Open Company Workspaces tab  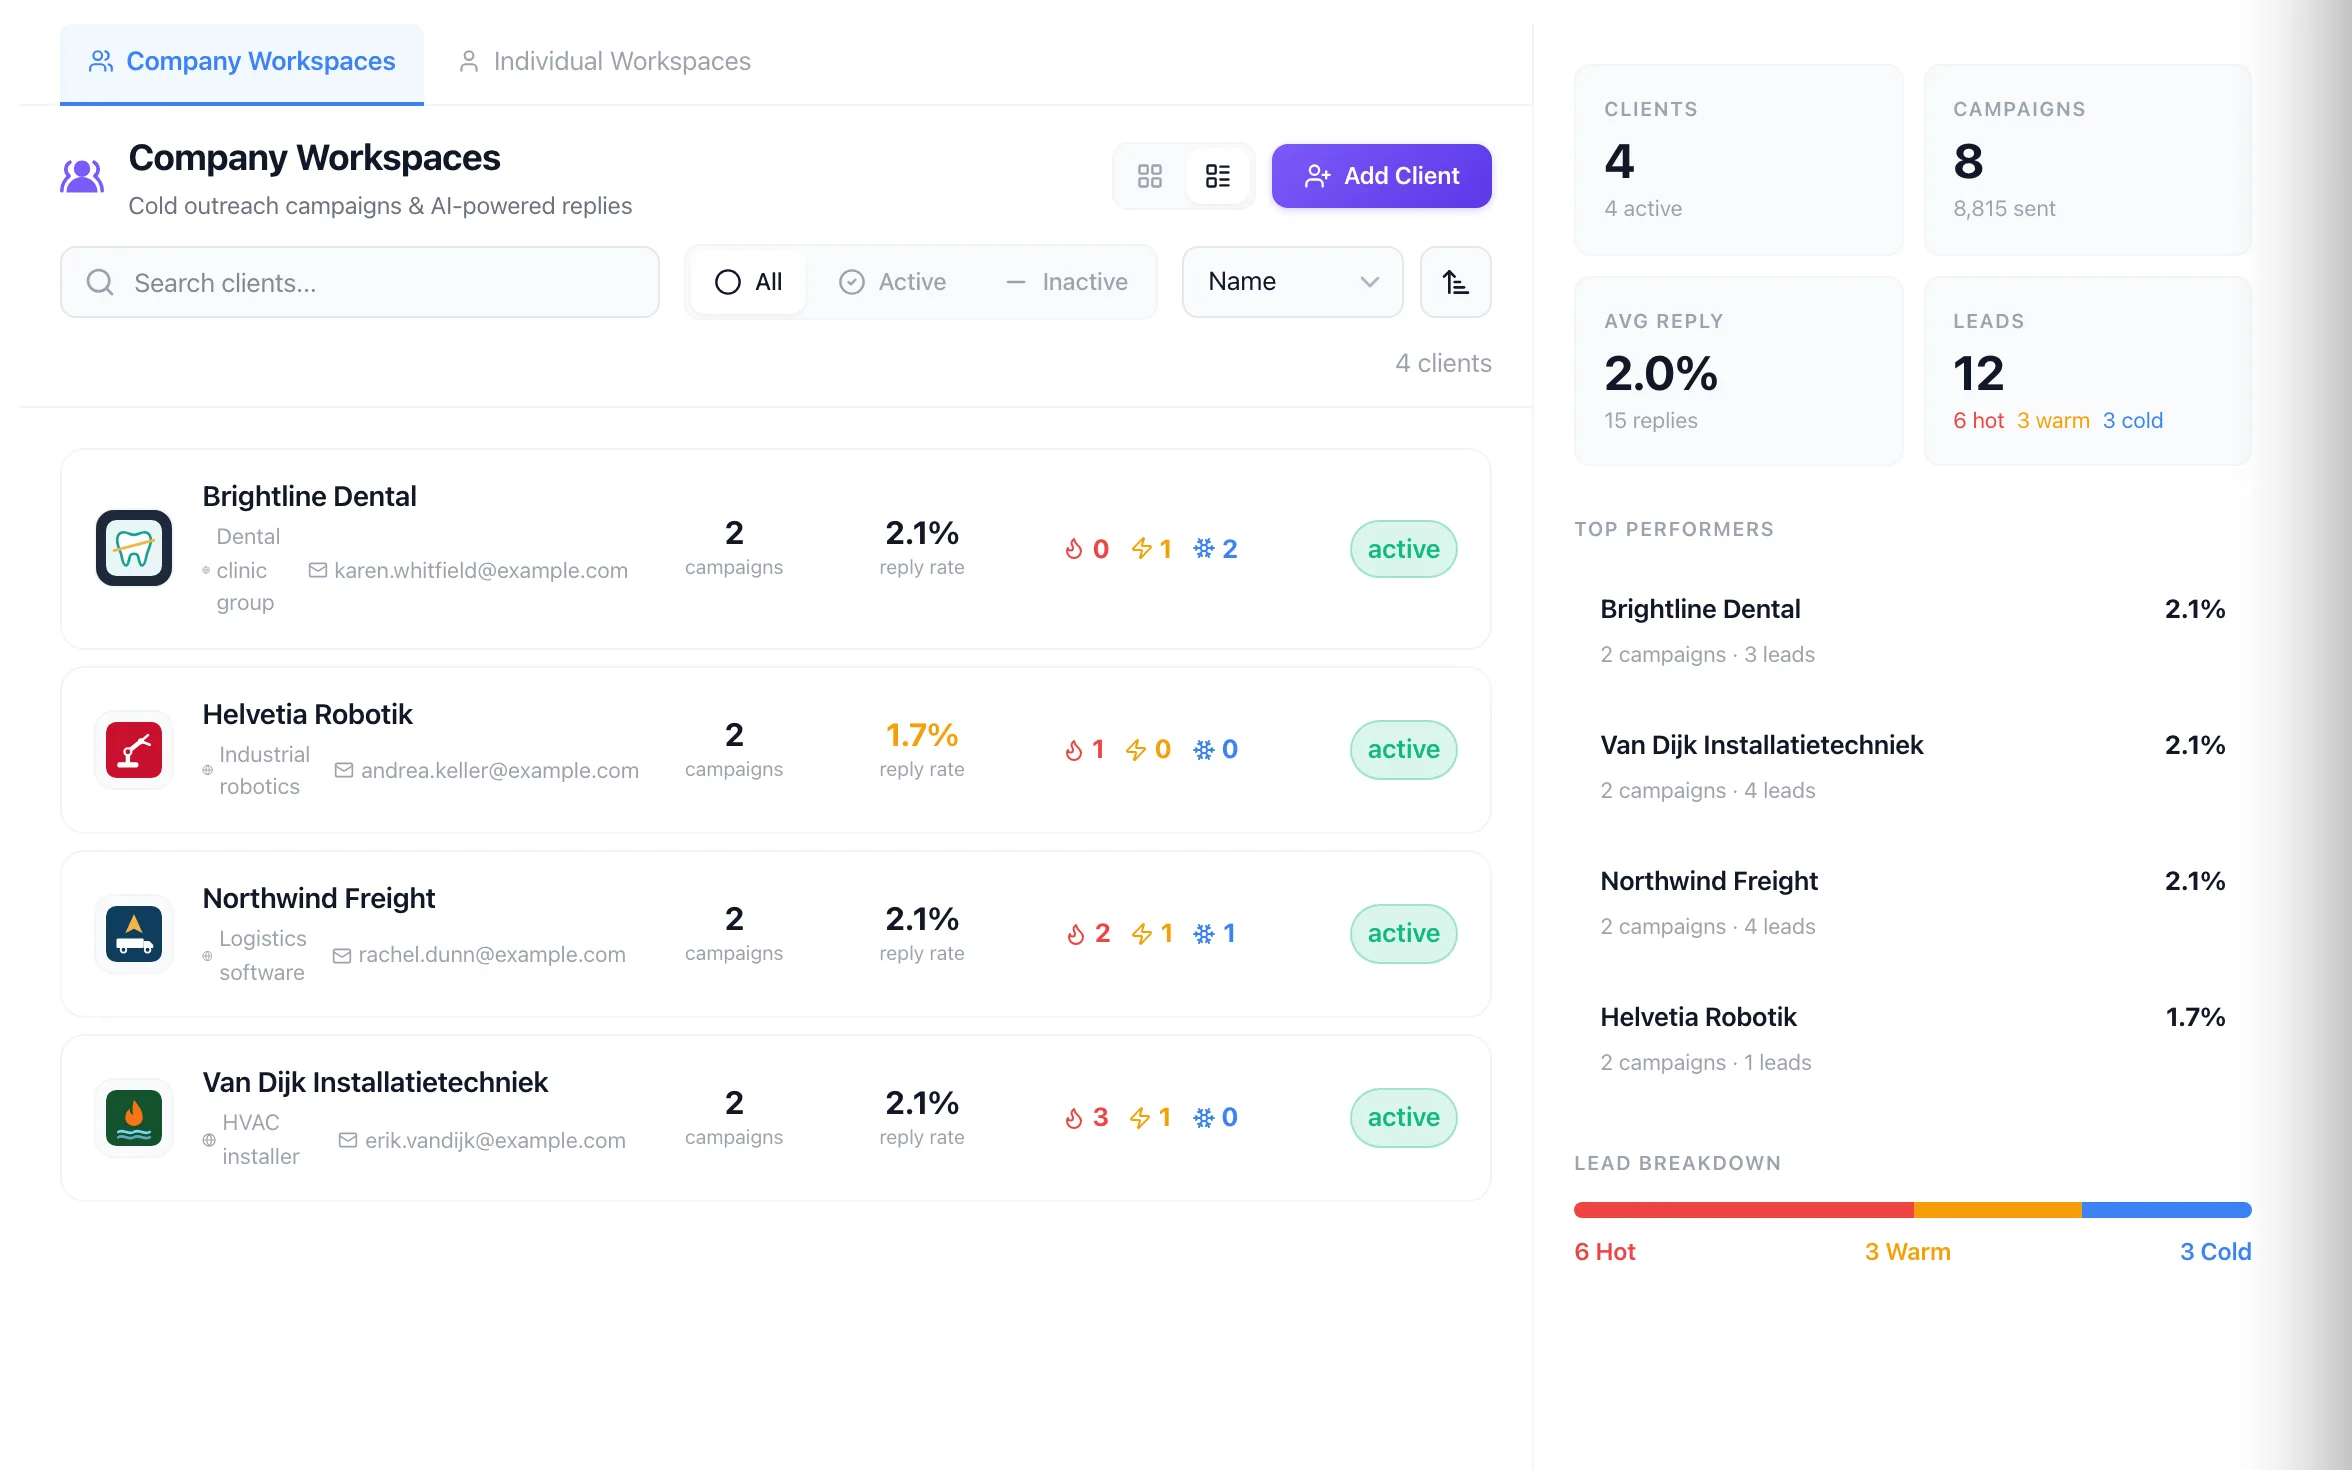[x=242, y=62]
